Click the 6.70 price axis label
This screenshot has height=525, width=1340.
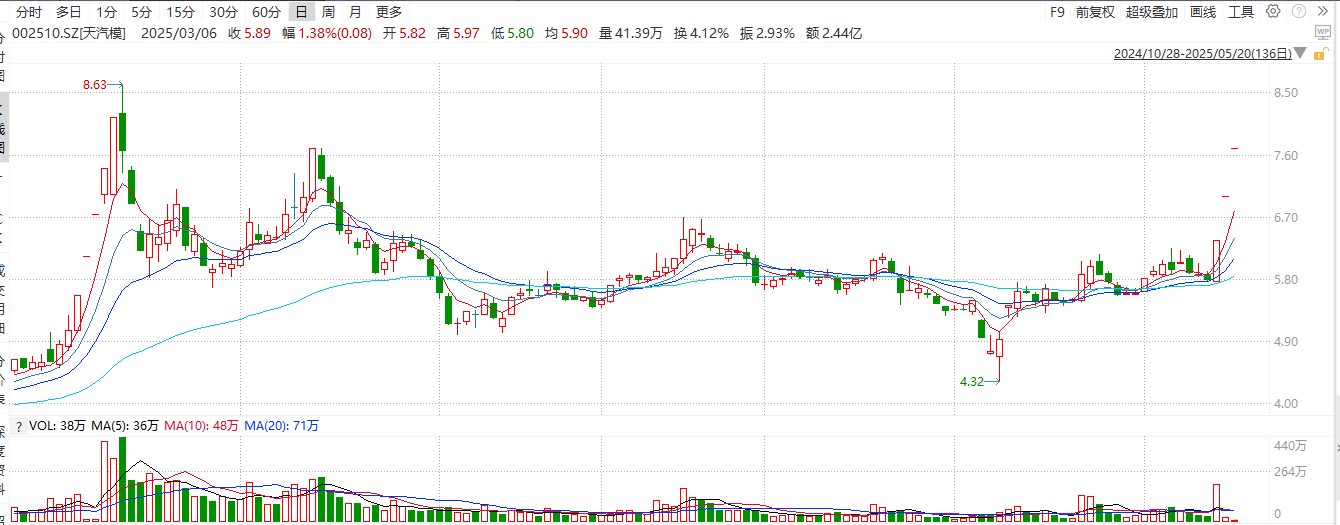[x=1284, y=217]
